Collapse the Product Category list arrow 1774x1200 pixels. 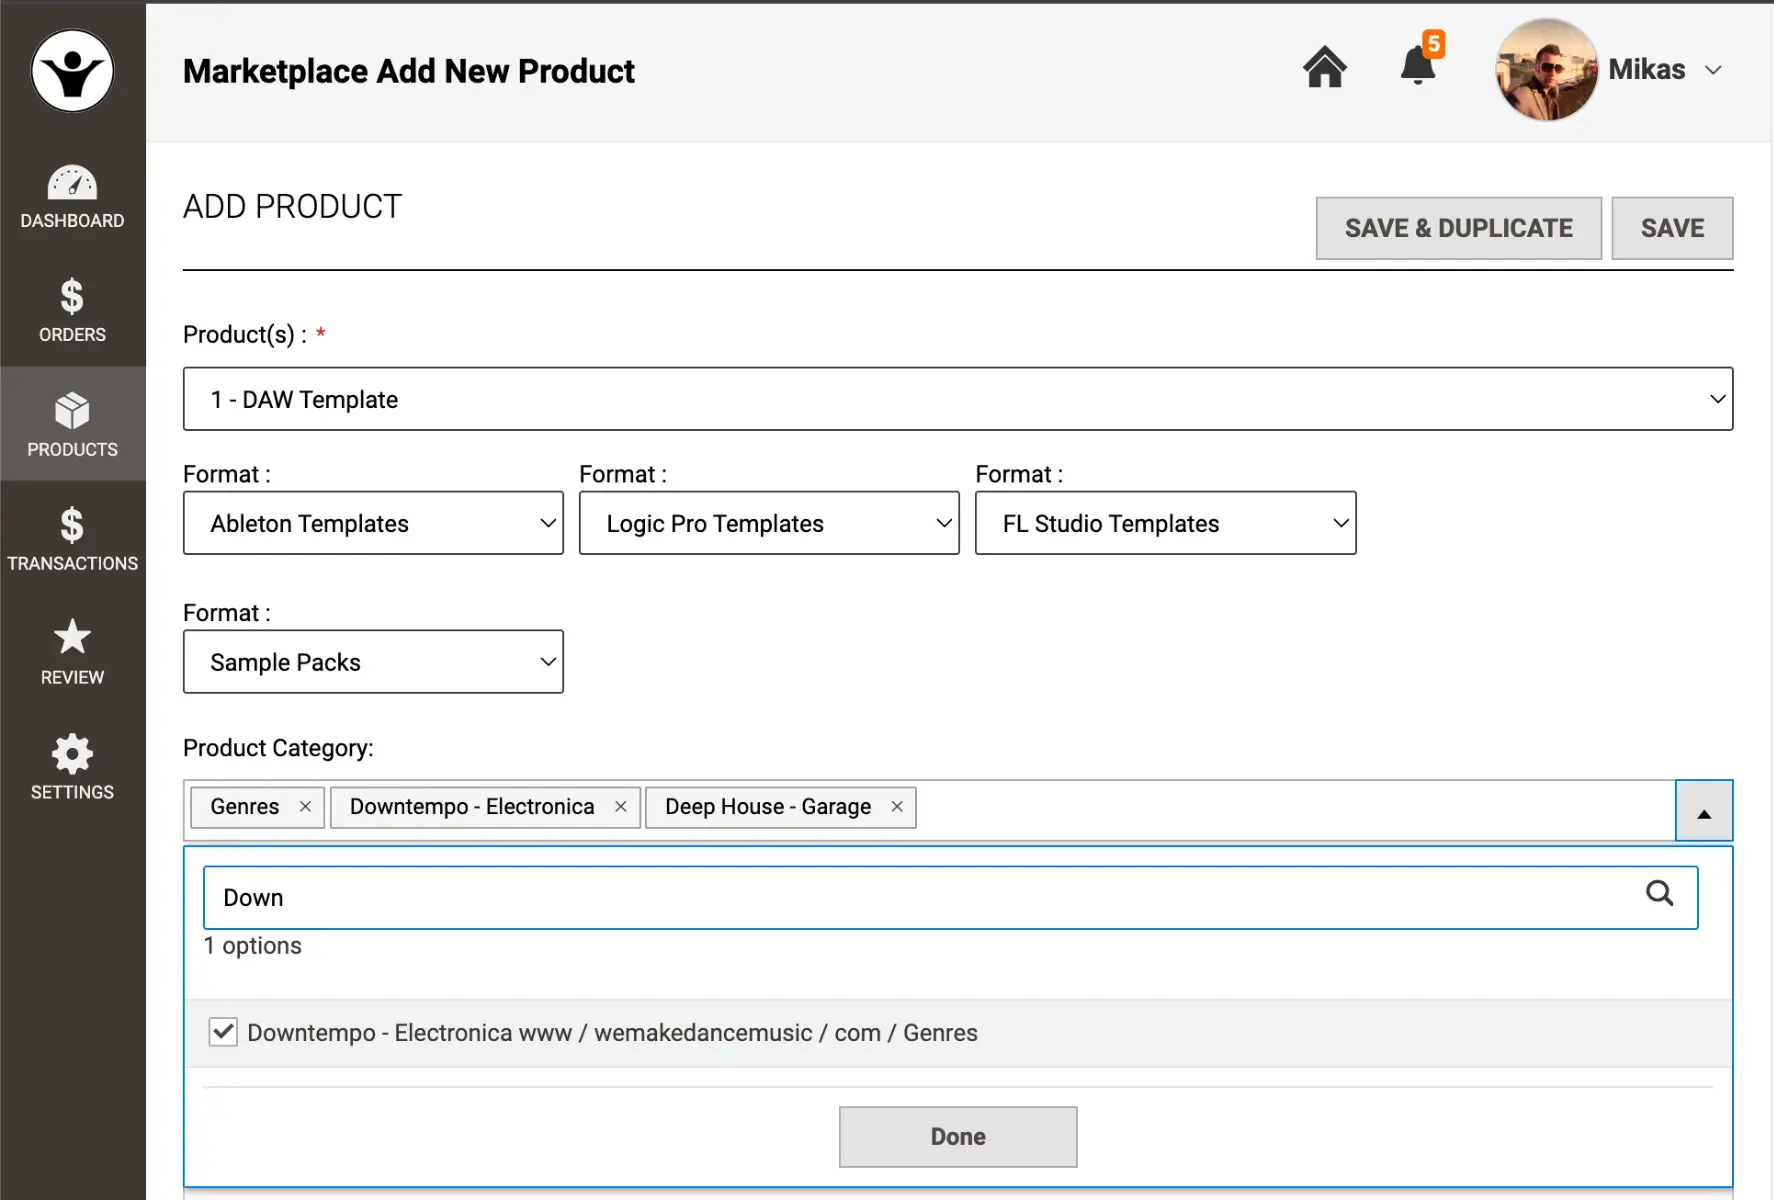[x=1703, y=811]
